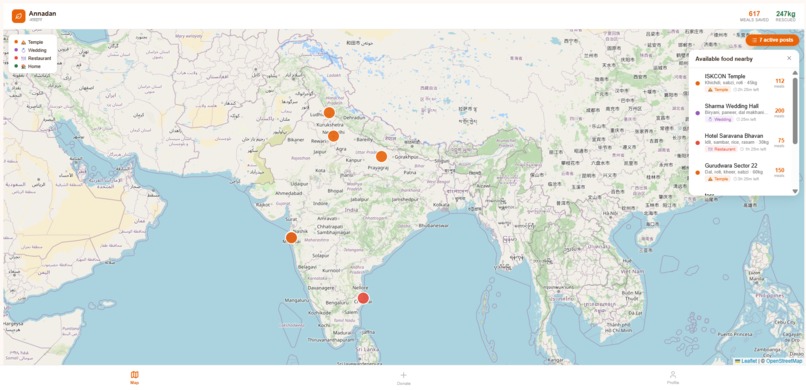
Task: Click the Annadan orange leaf logo
Action: point(19,16)
